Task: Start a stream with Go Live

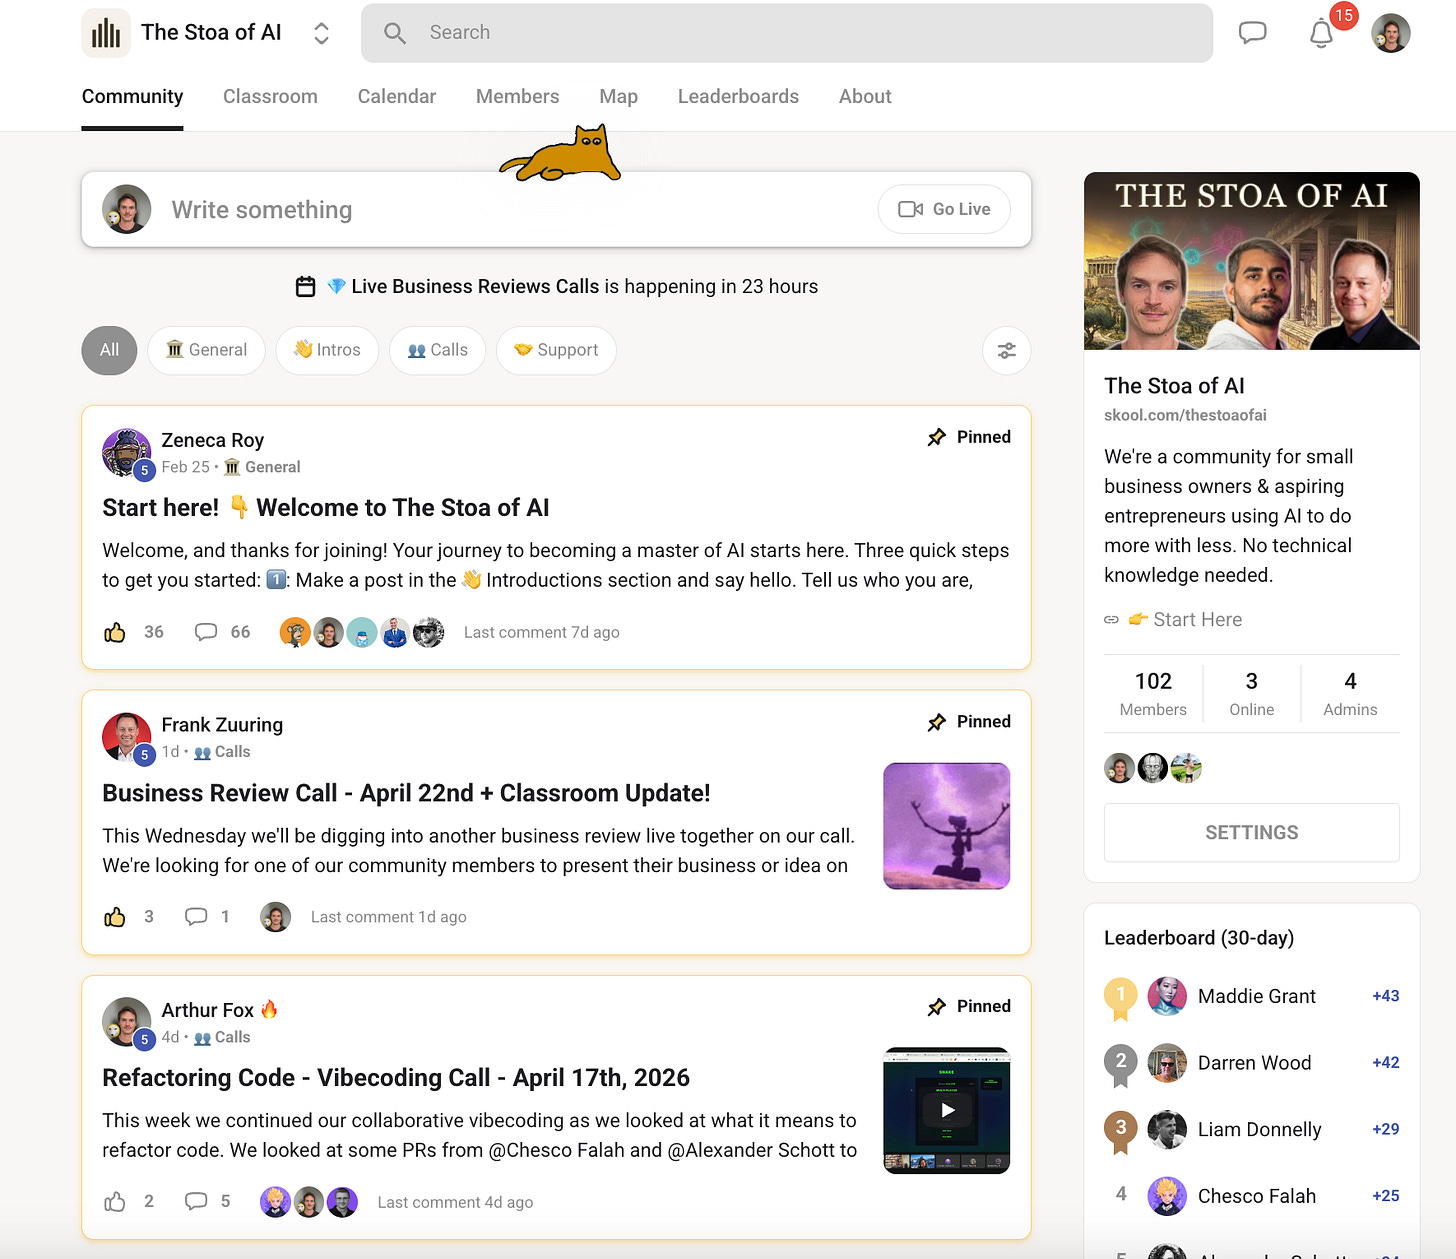Action: coord(944,209)
